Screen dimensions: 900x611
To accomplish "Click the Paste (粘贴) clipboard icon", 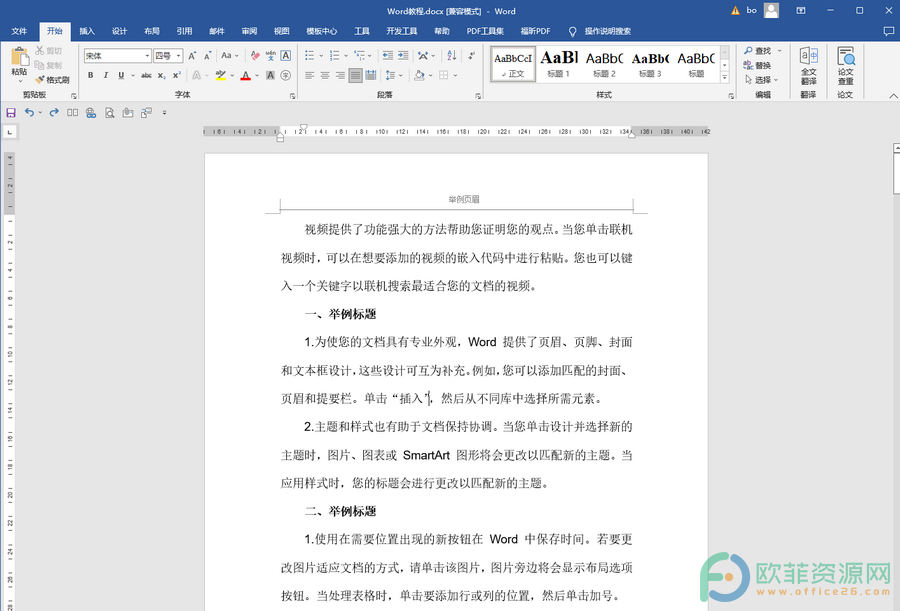I will [19, 57].
